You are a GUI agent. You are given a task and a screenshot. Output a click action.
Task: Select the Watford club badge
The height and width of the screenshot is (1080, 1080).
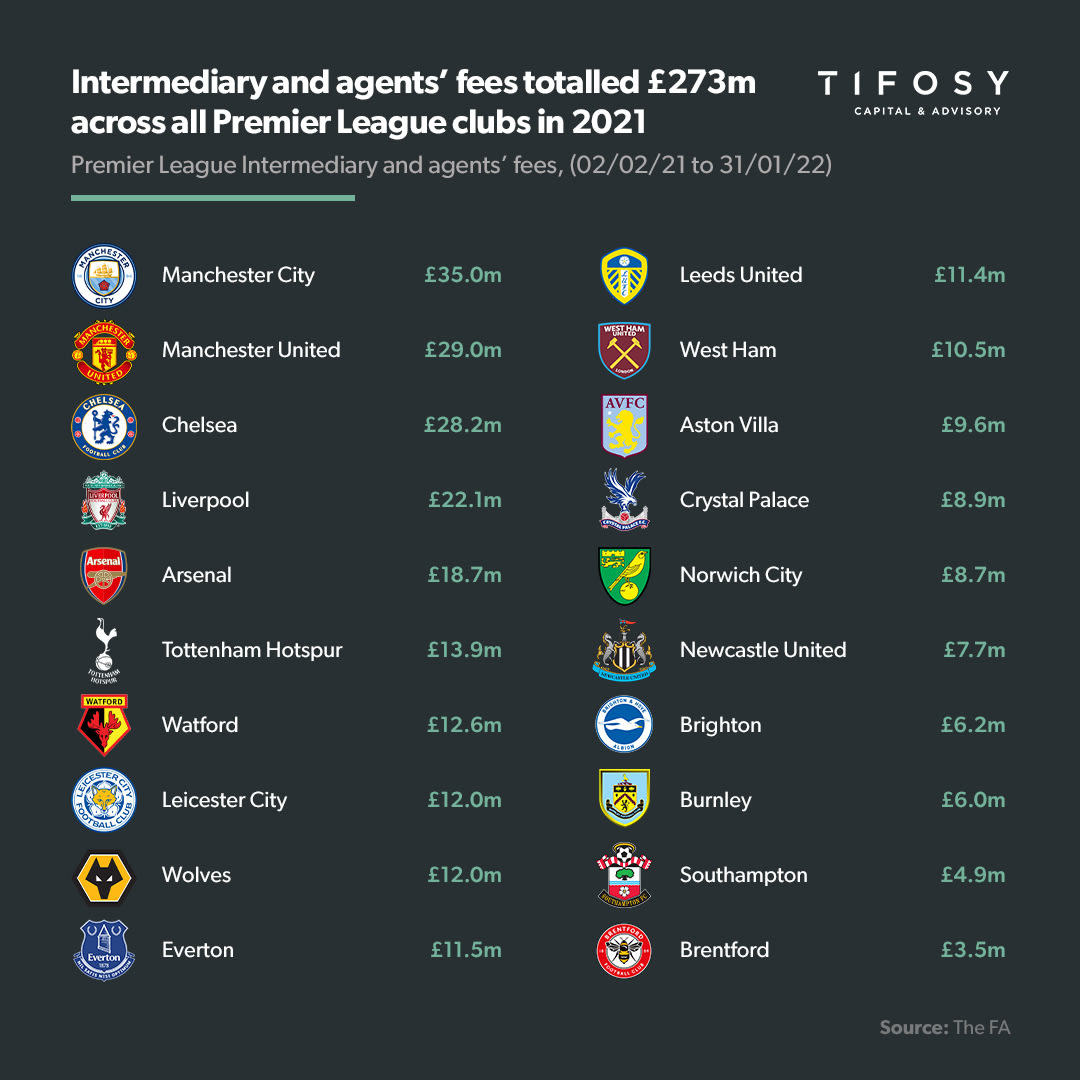104,725
